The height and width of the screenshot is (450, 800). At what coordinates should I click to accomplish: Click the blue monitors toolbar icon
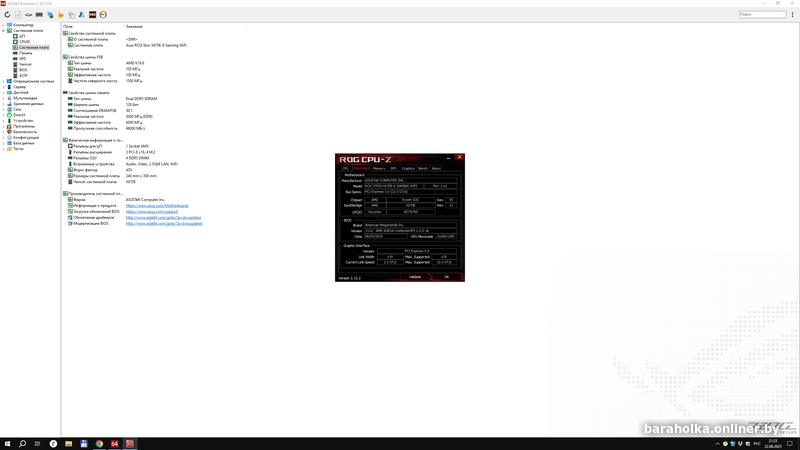(x=50, y=15)
